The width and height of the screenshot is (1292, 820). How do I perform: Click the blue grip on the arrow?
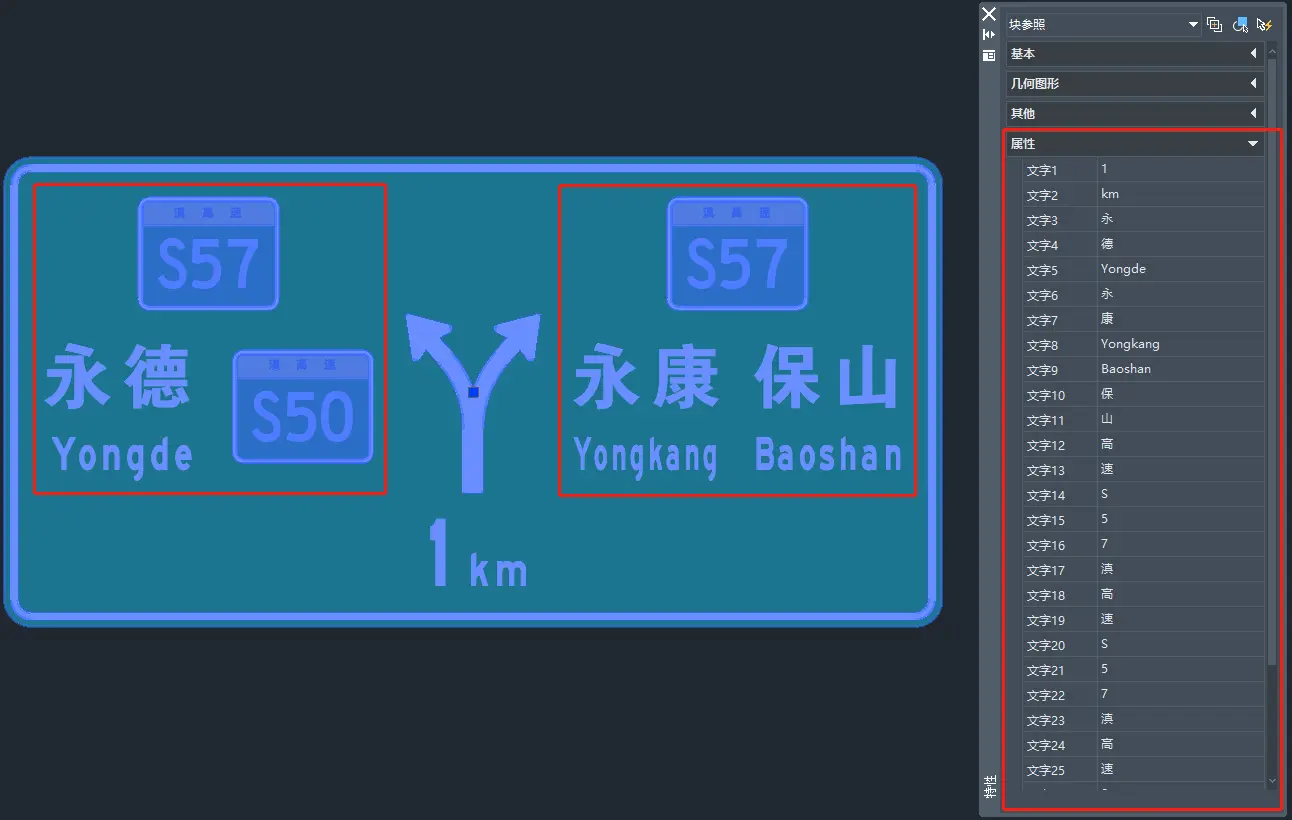(474, 392)
